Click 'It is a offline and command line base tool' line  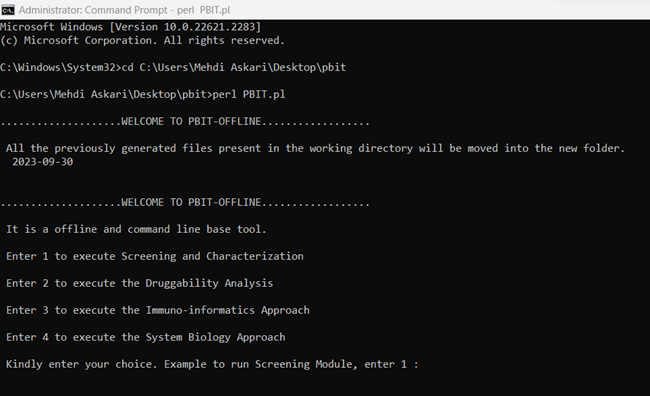[136, 229]
